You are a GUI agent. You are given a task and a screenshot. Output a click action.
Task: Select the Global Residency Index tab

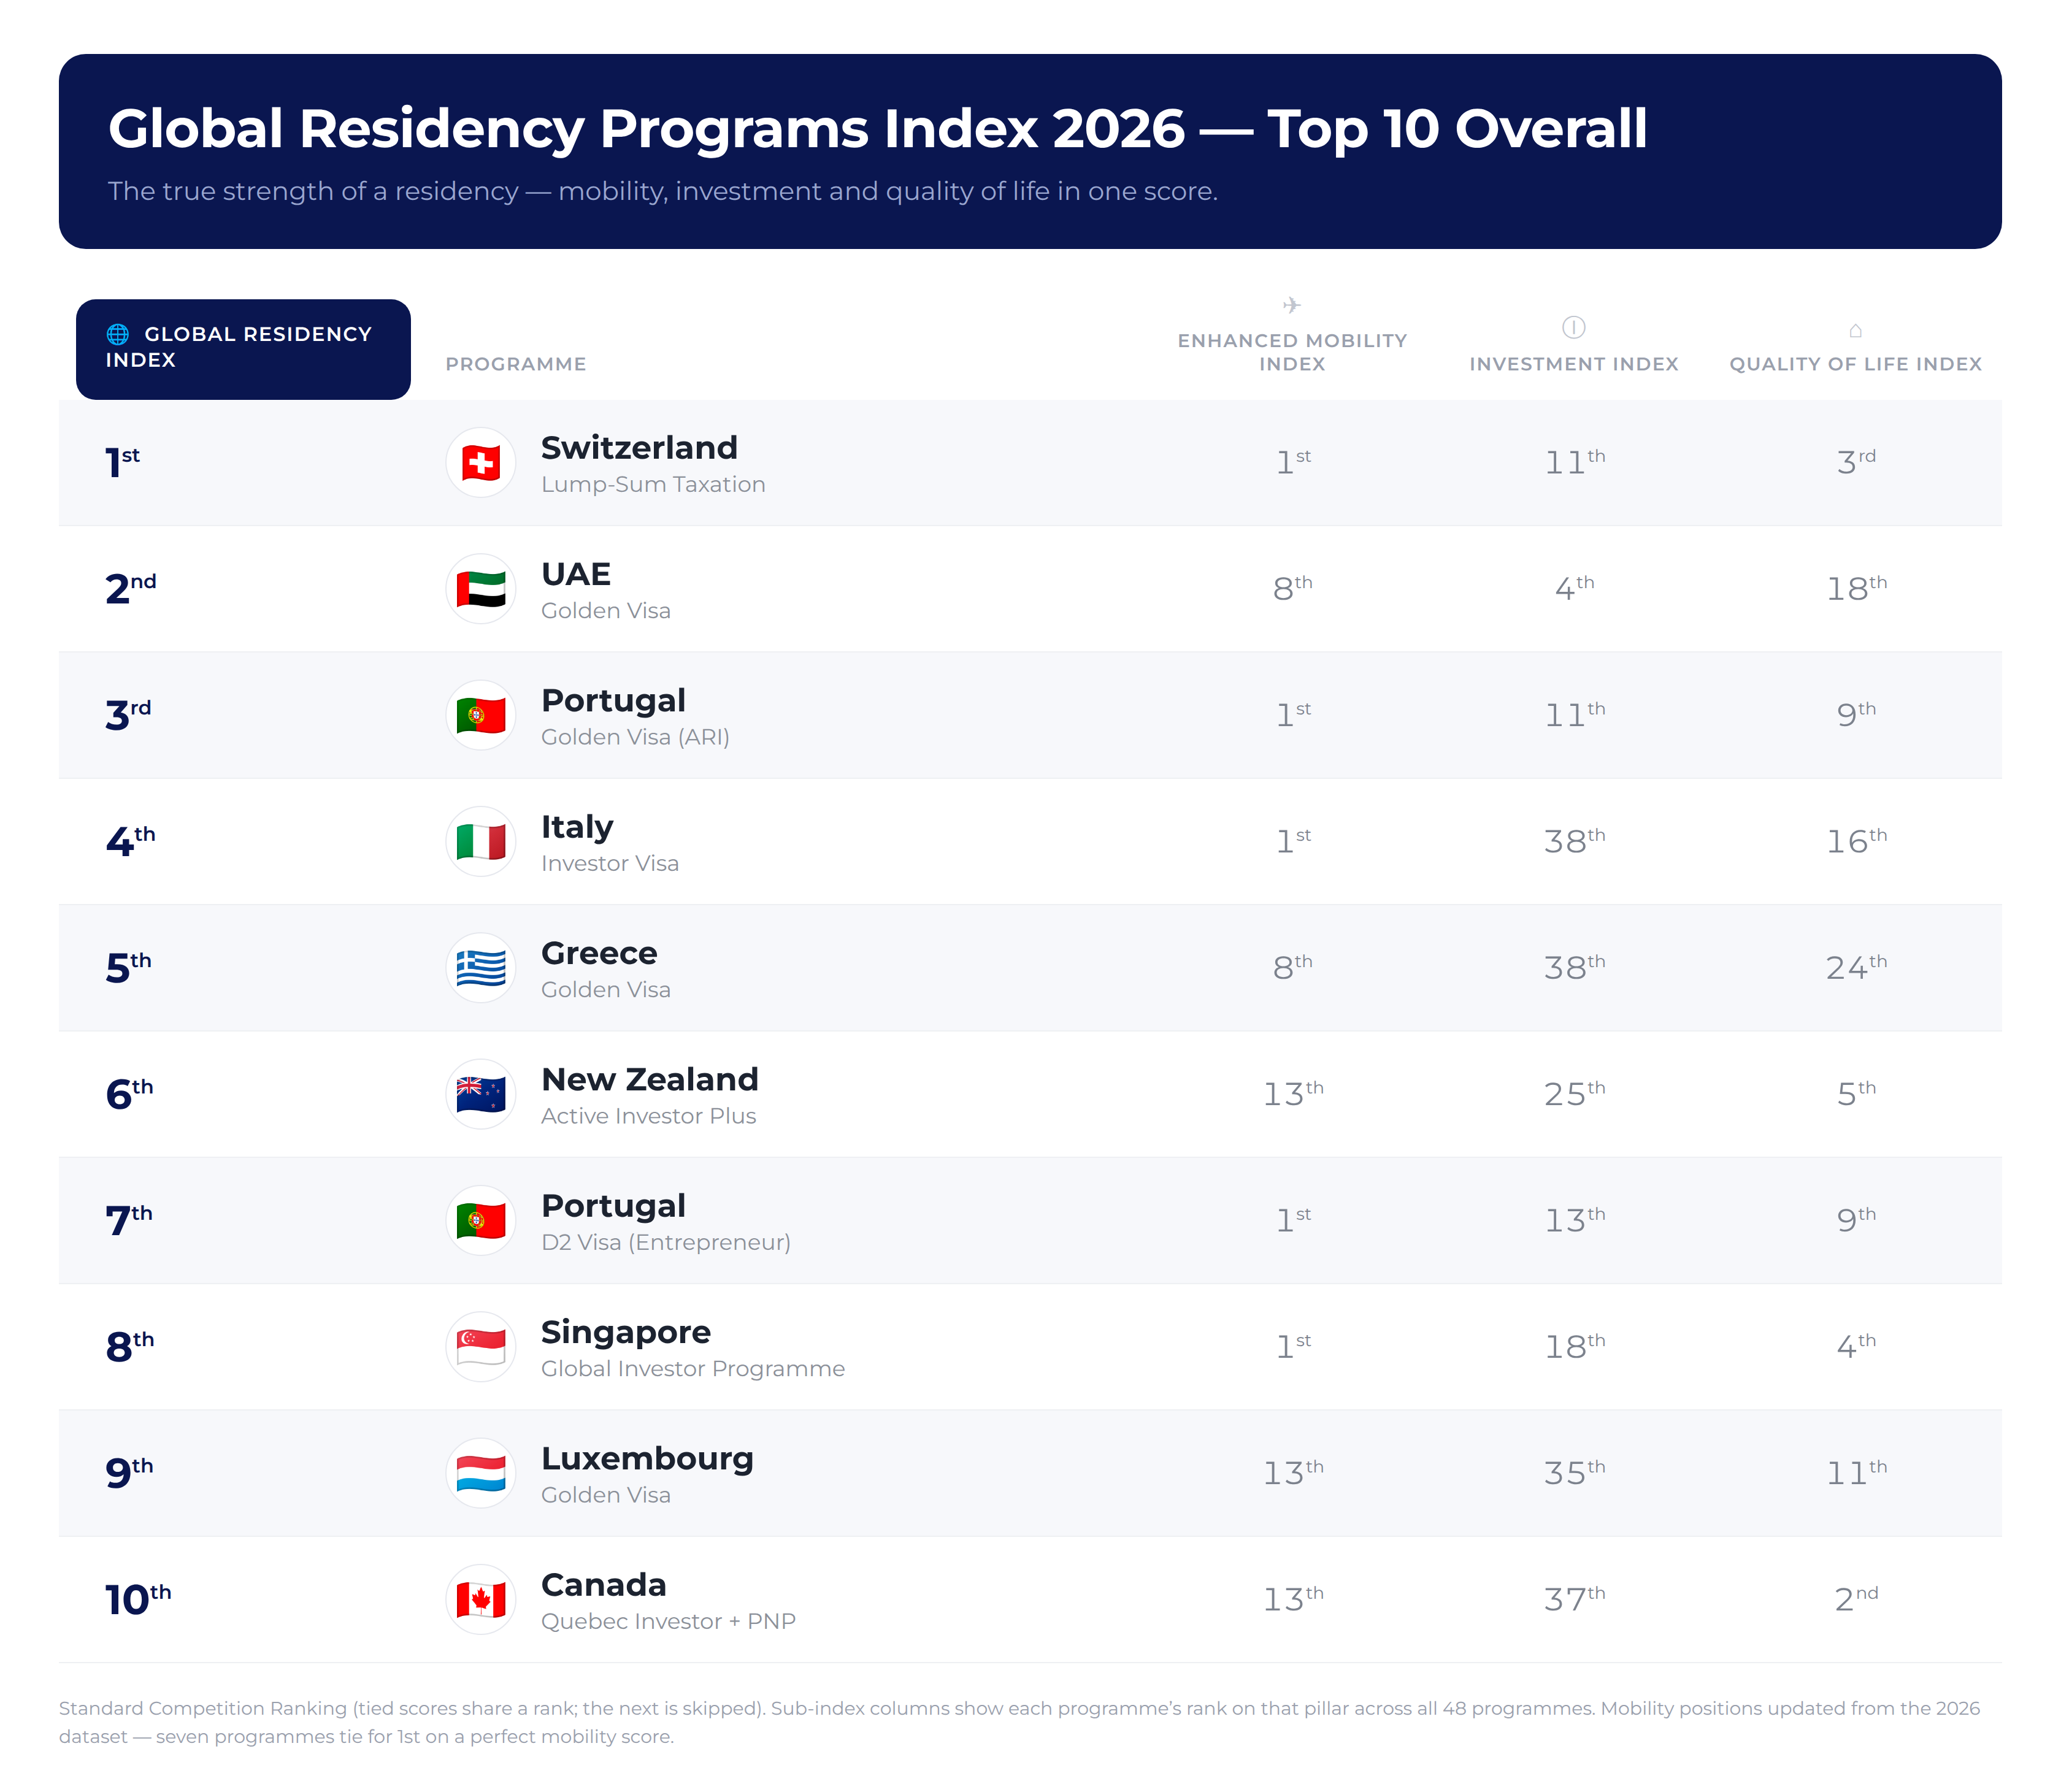(x=243, y=349)
